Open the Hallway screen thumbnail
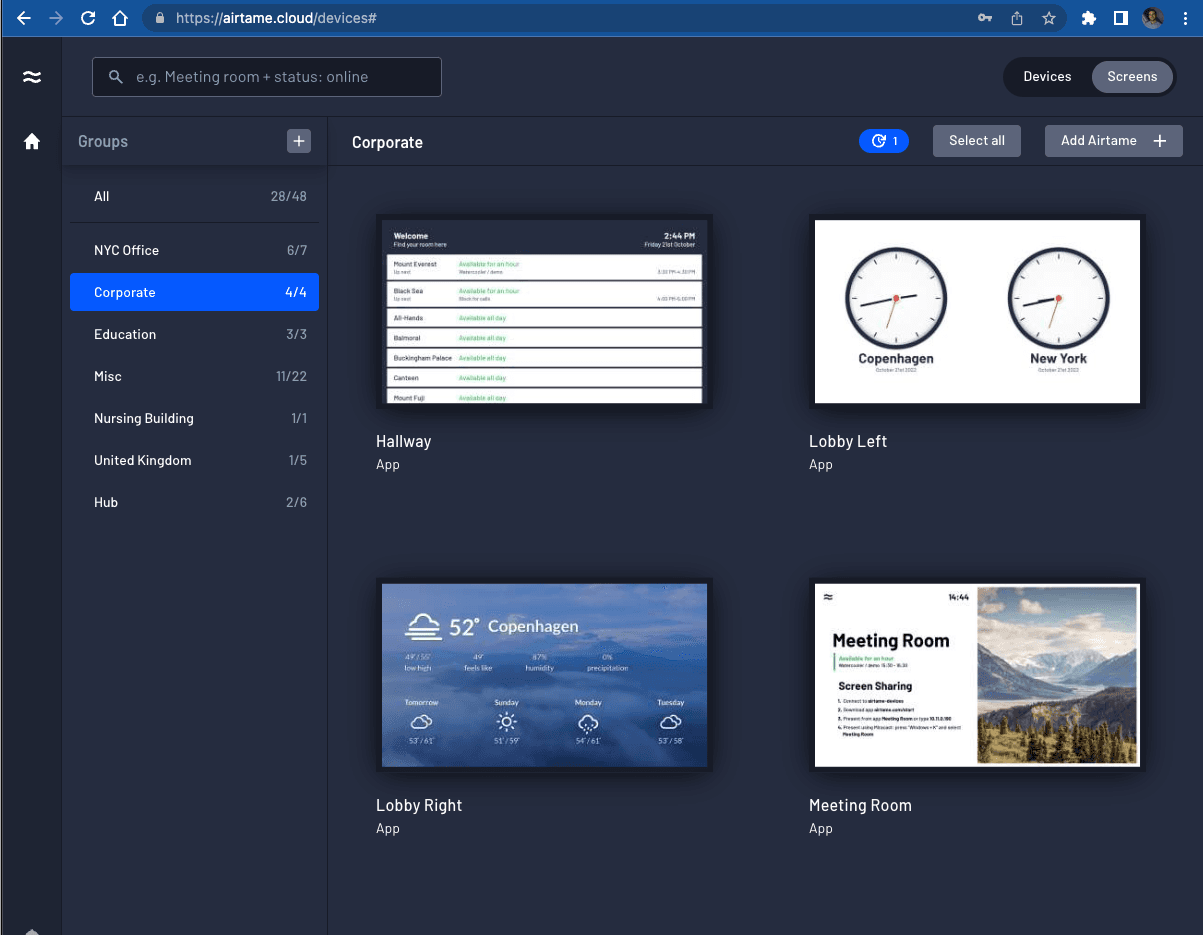The width and height of the screenshot is (1203, 935). click(x=544, y=311)
